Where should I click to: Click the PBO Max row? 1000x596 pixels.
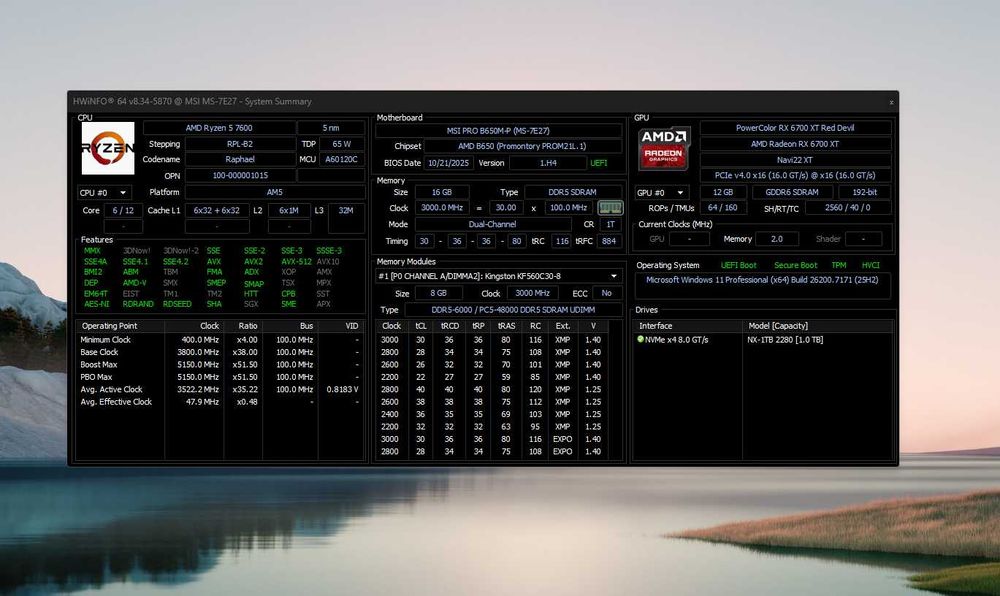click(220, 377)
